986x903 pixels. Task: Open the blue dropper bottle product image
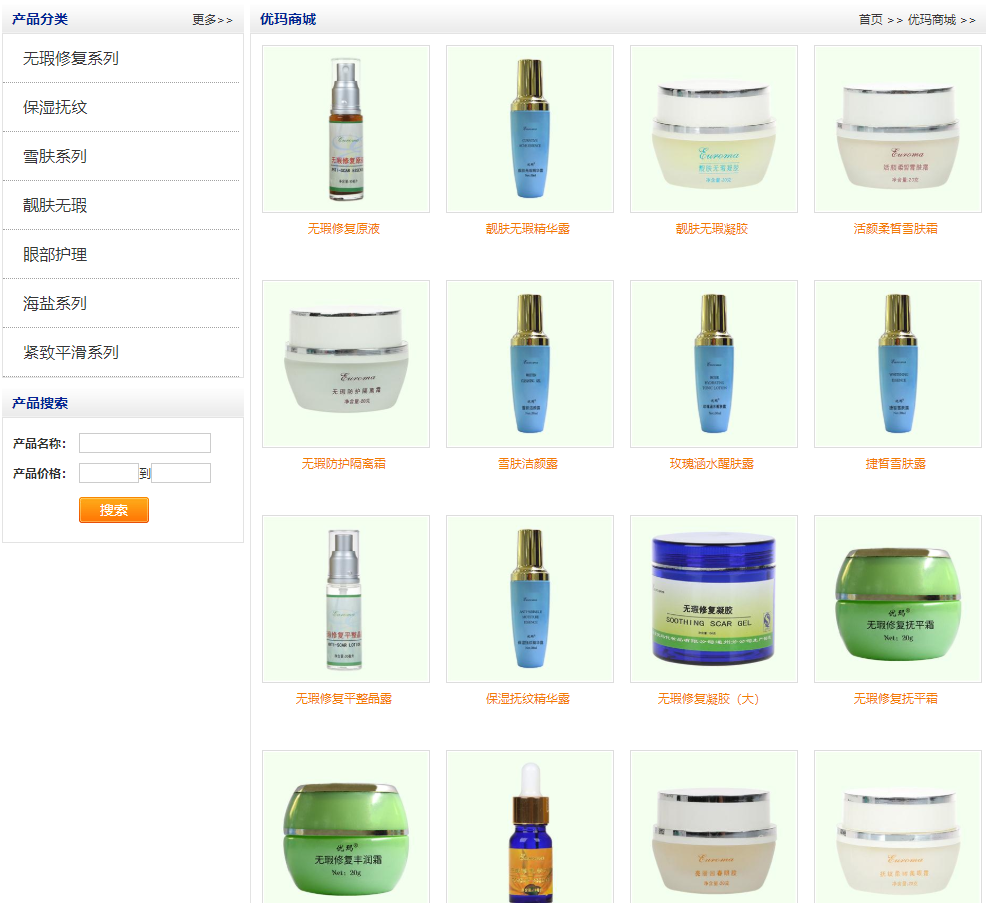click(x=530, y=826)
